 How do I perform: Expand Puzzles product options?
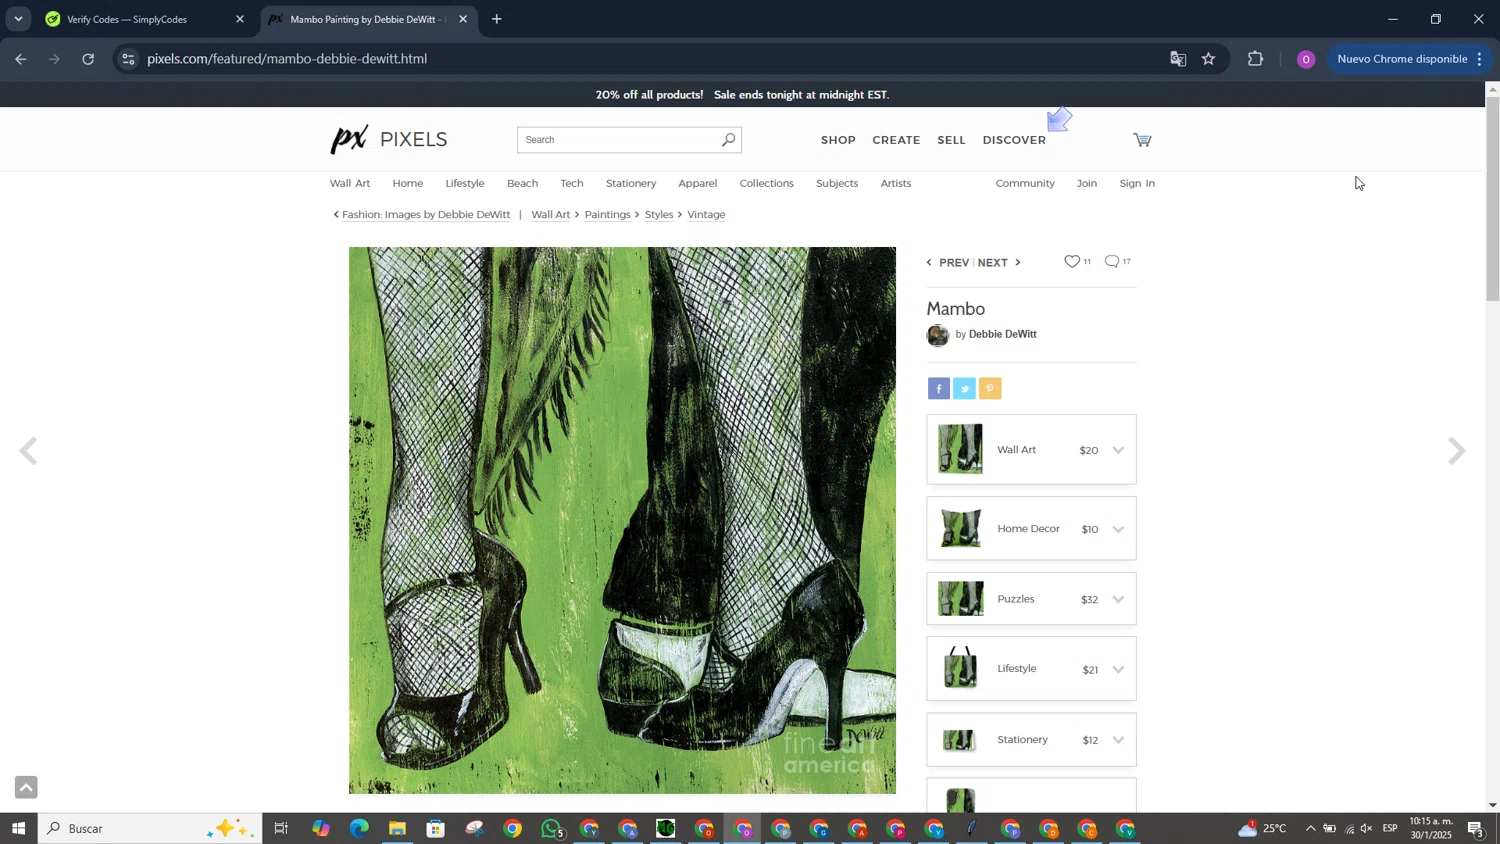[1118, 599]
